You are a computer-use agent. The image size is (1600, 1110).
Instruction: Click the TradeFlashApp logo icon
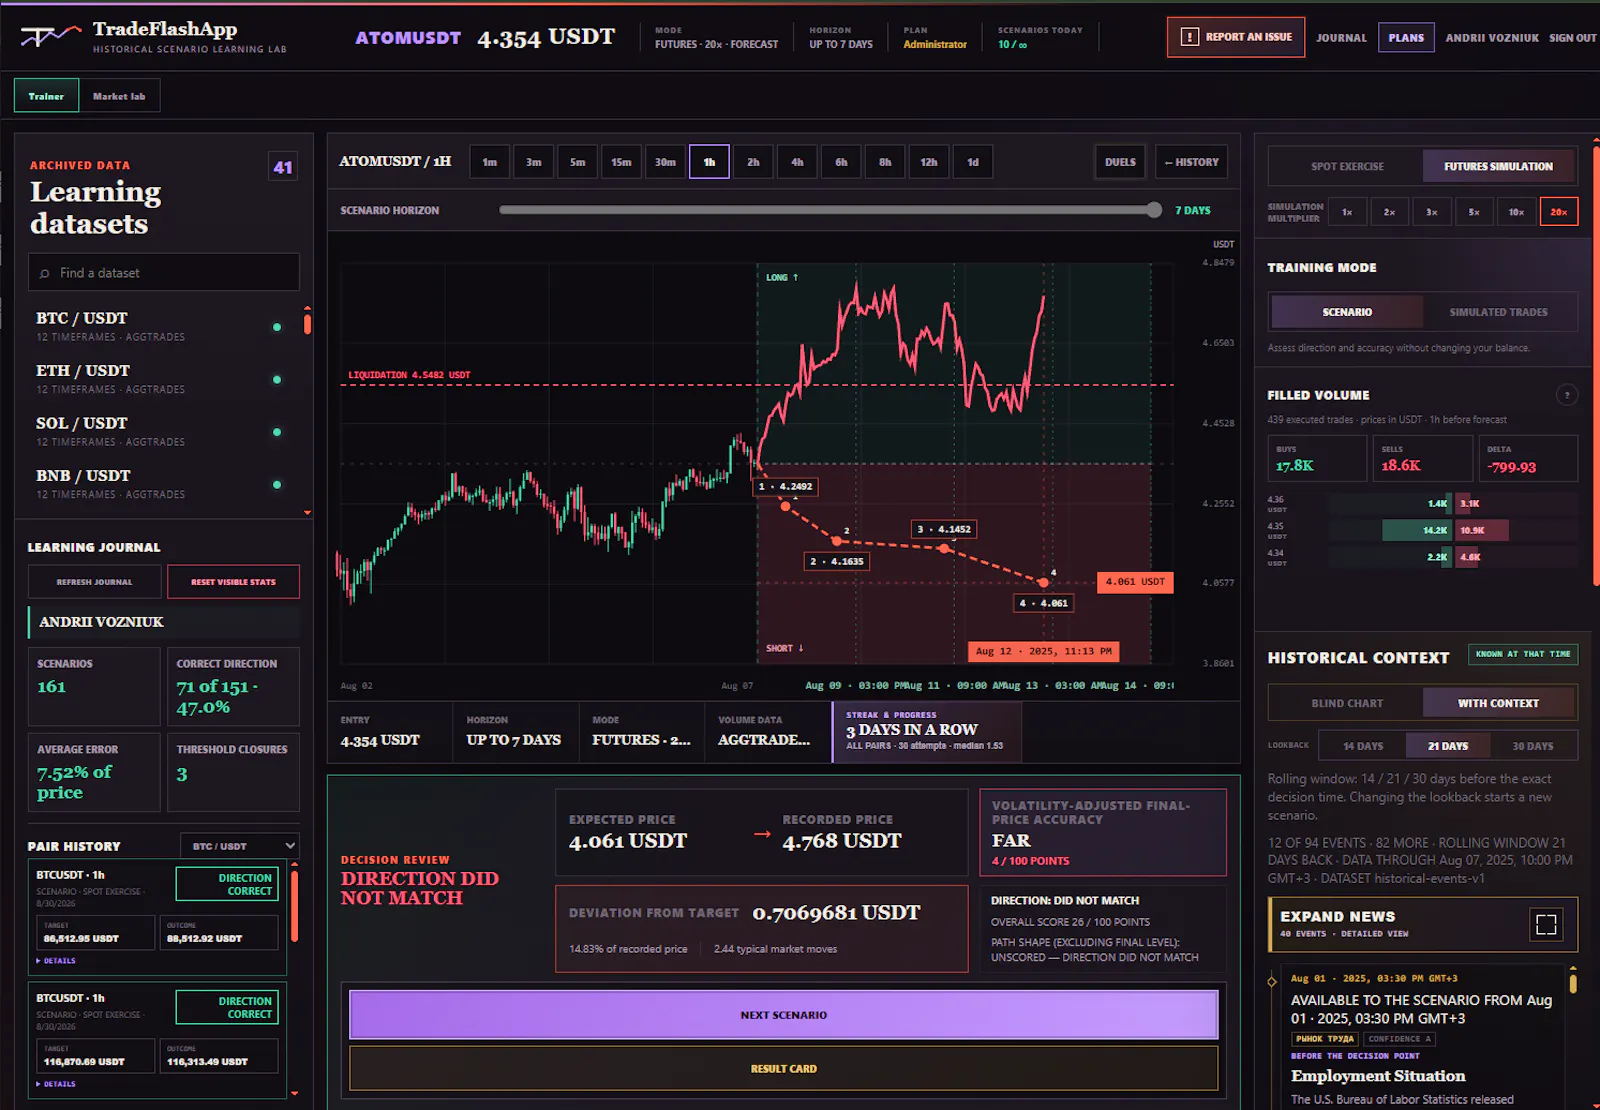point(50,36)
